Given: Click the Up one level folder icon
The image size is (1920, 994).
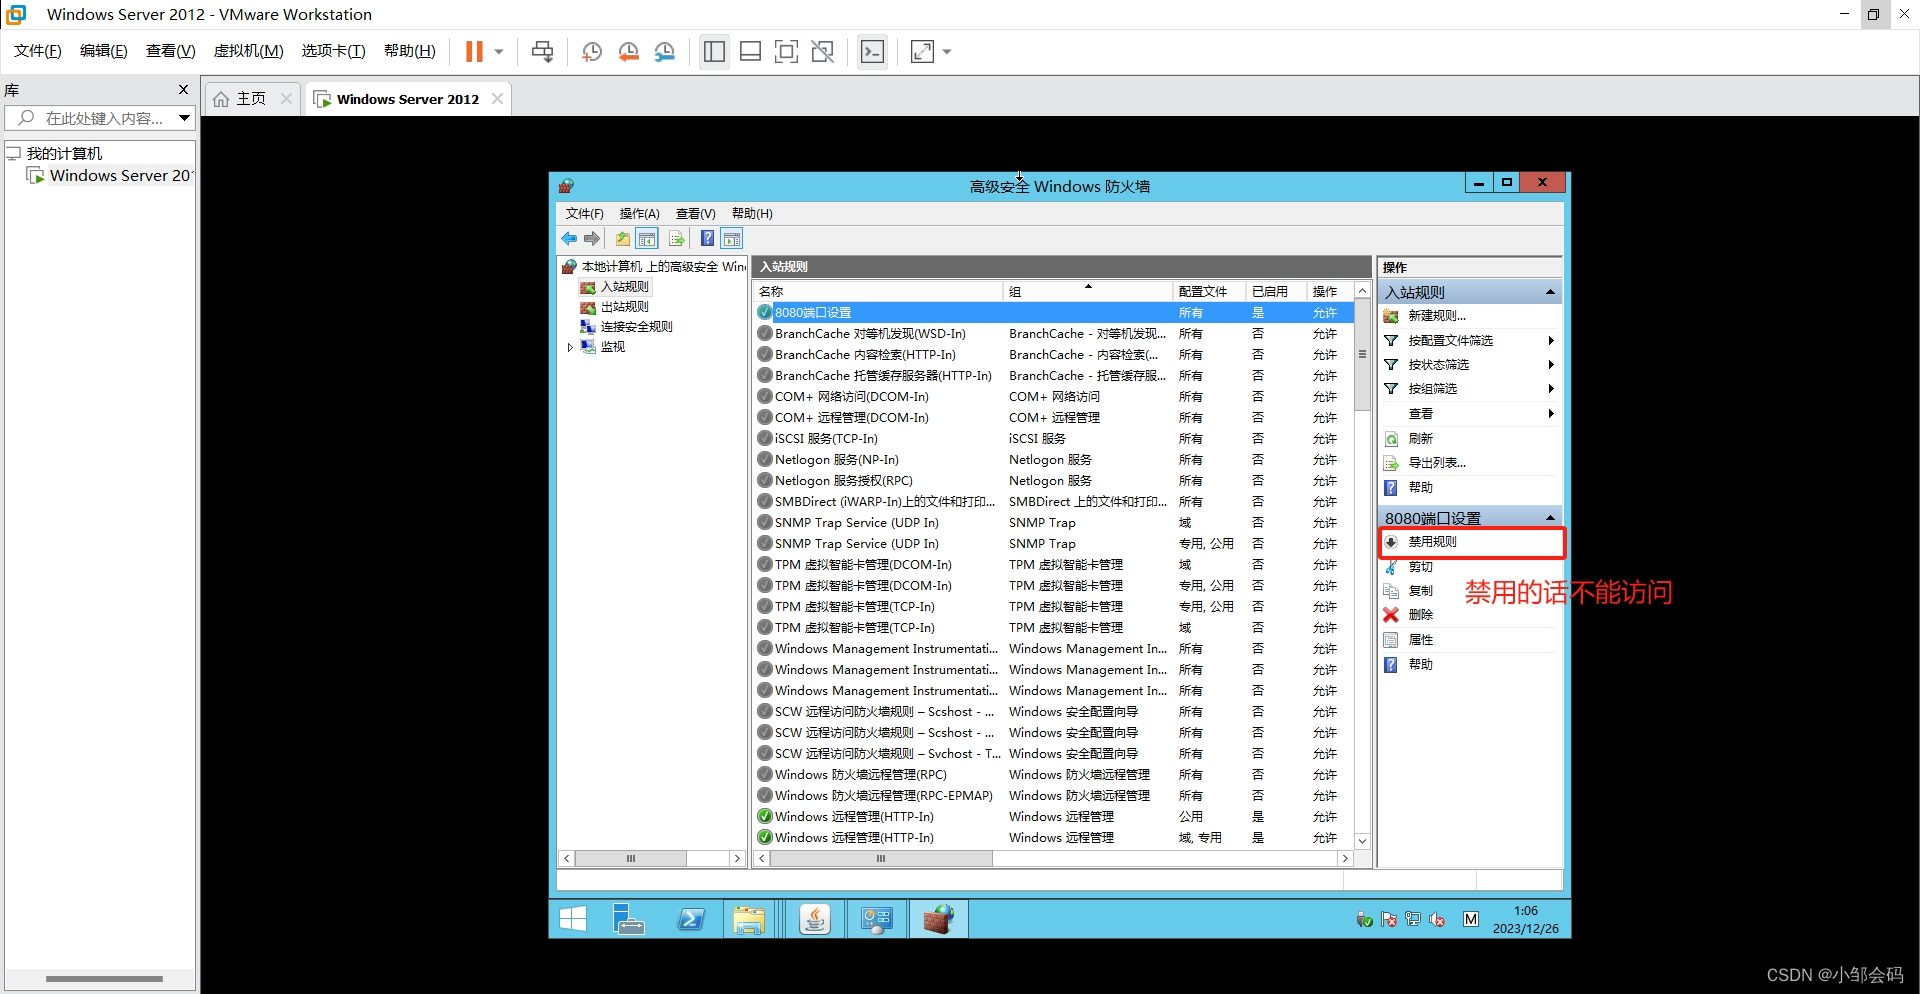Looking at the screenshot, I should click(623, 238).
